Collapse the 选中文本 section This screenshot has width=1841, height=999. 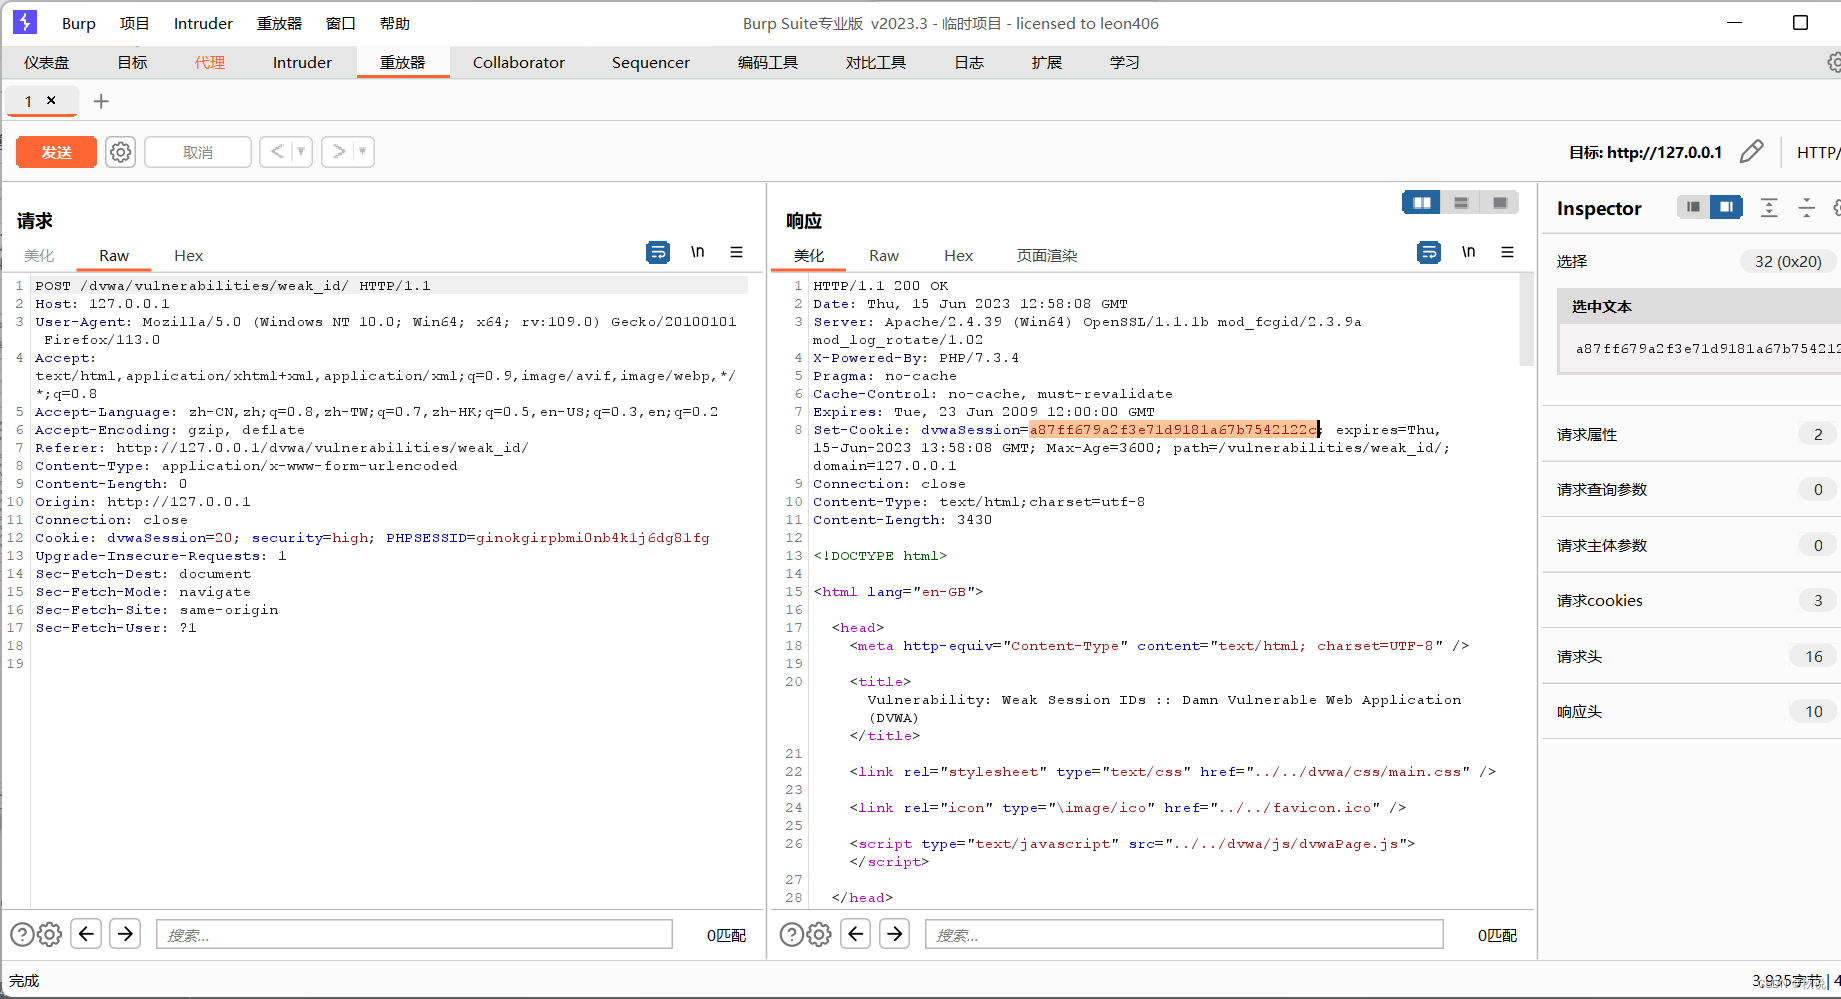(x=1698, y=306)
